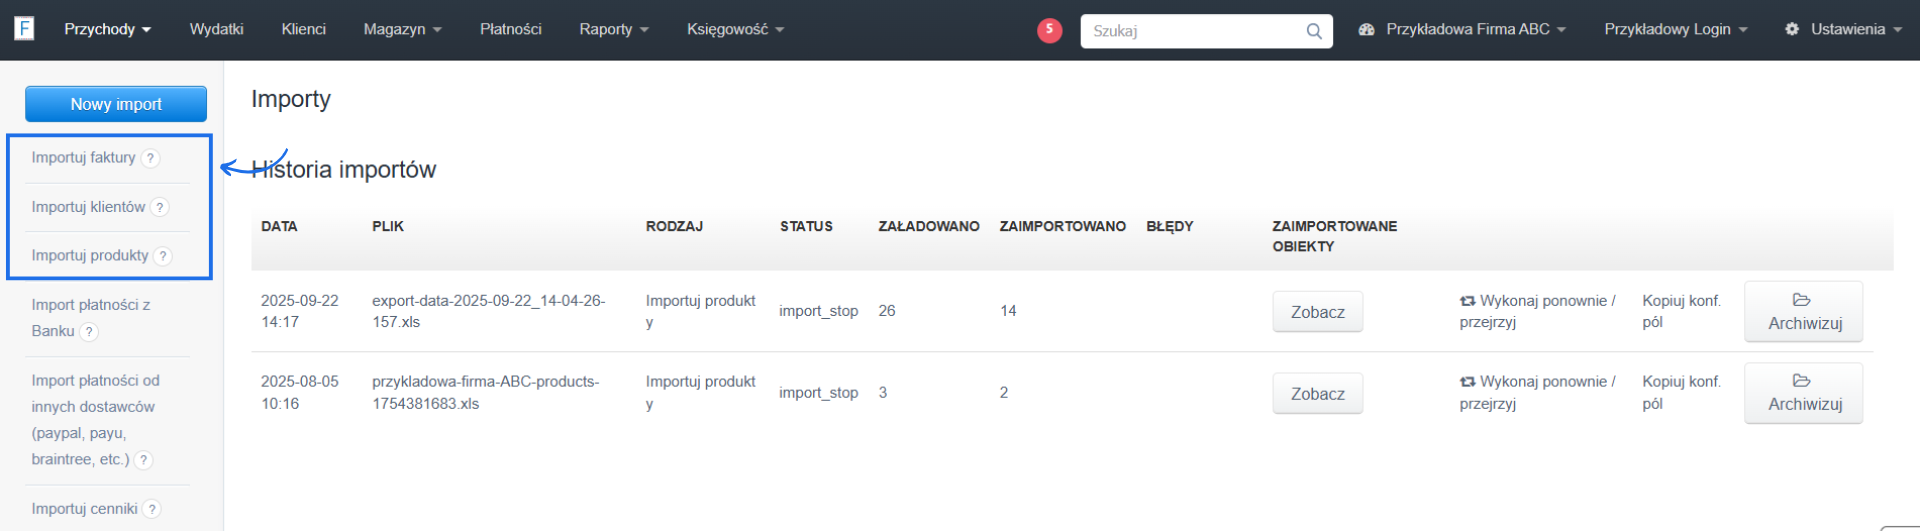Click the loaded count 26

(x=887, y=311)
